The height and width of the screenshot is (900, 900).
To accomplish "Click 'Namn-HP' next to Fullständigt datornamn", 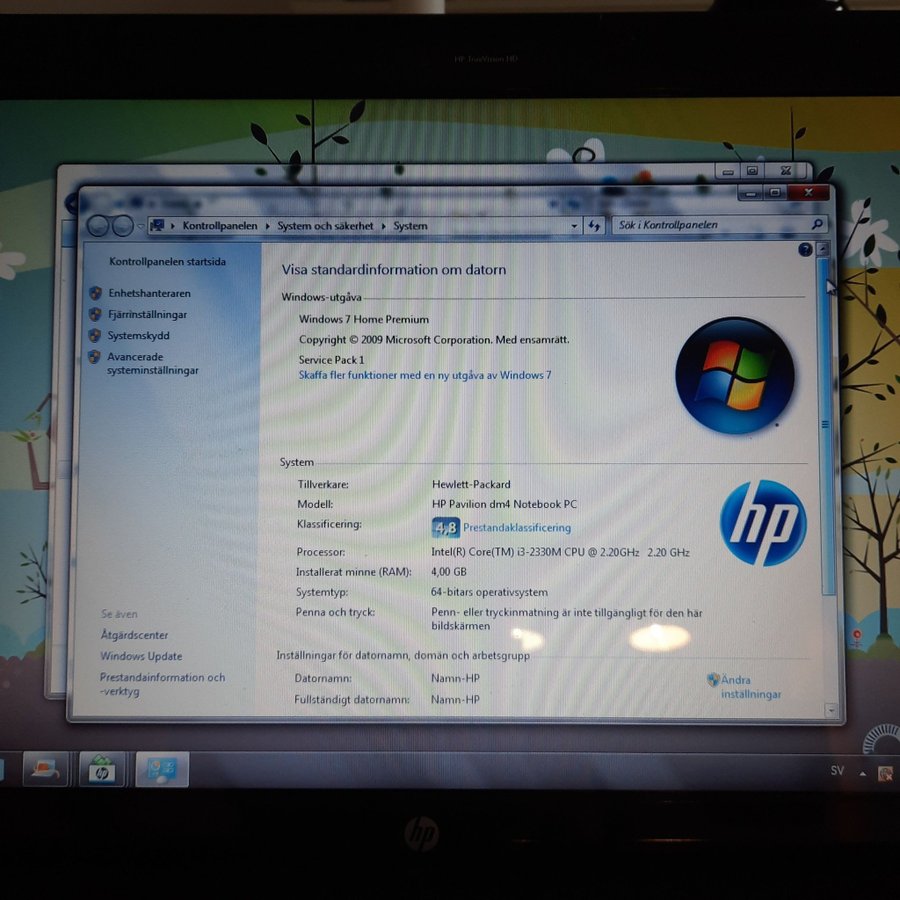I will 455,700.
